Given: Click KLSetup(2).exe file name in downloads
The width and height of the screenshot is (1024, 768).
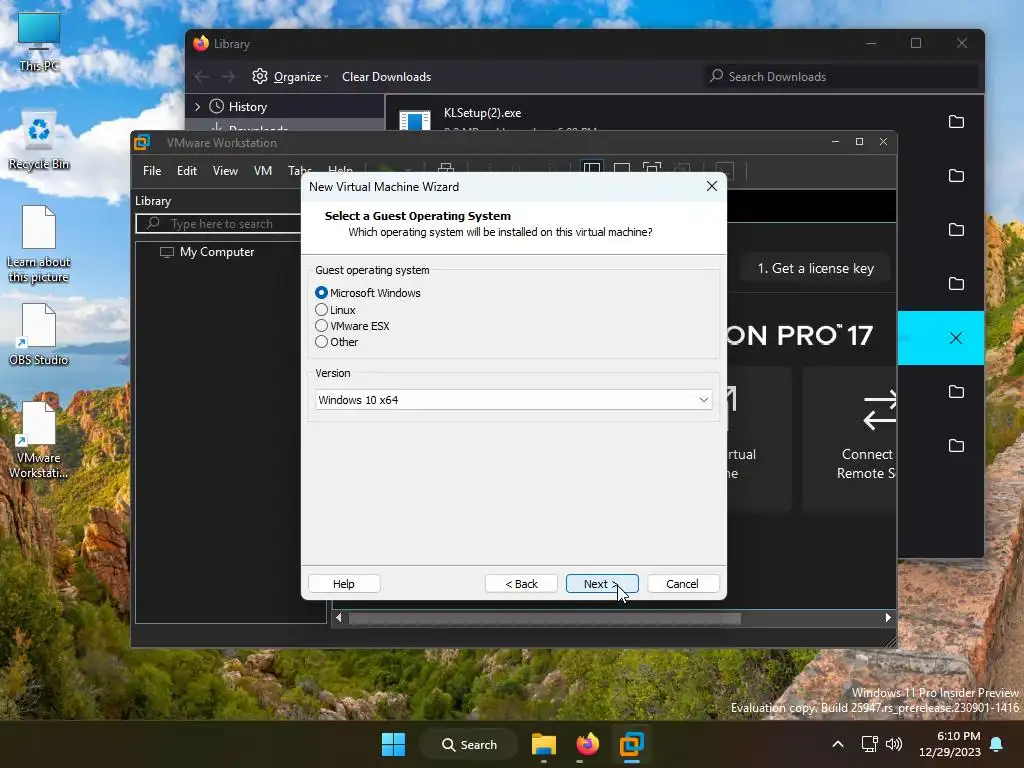Looking at the screenshot, I should point(483,113).
